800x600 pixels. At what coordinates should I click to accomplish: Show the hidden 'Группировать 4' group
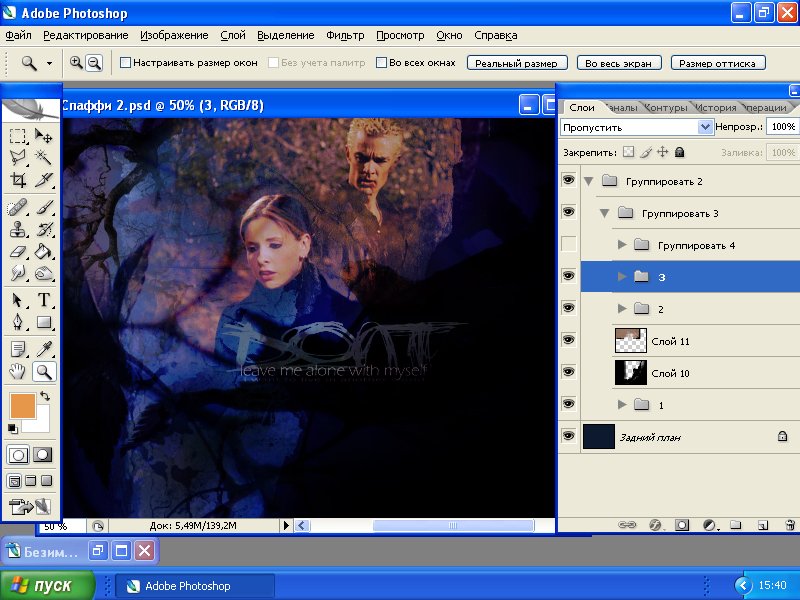(569, 245)
